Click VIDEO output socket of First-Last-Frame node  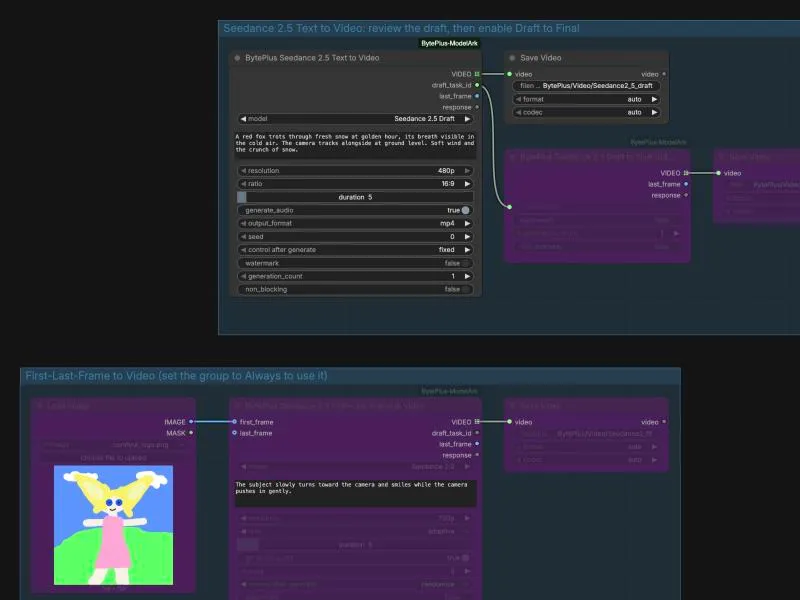coord(477,422)
